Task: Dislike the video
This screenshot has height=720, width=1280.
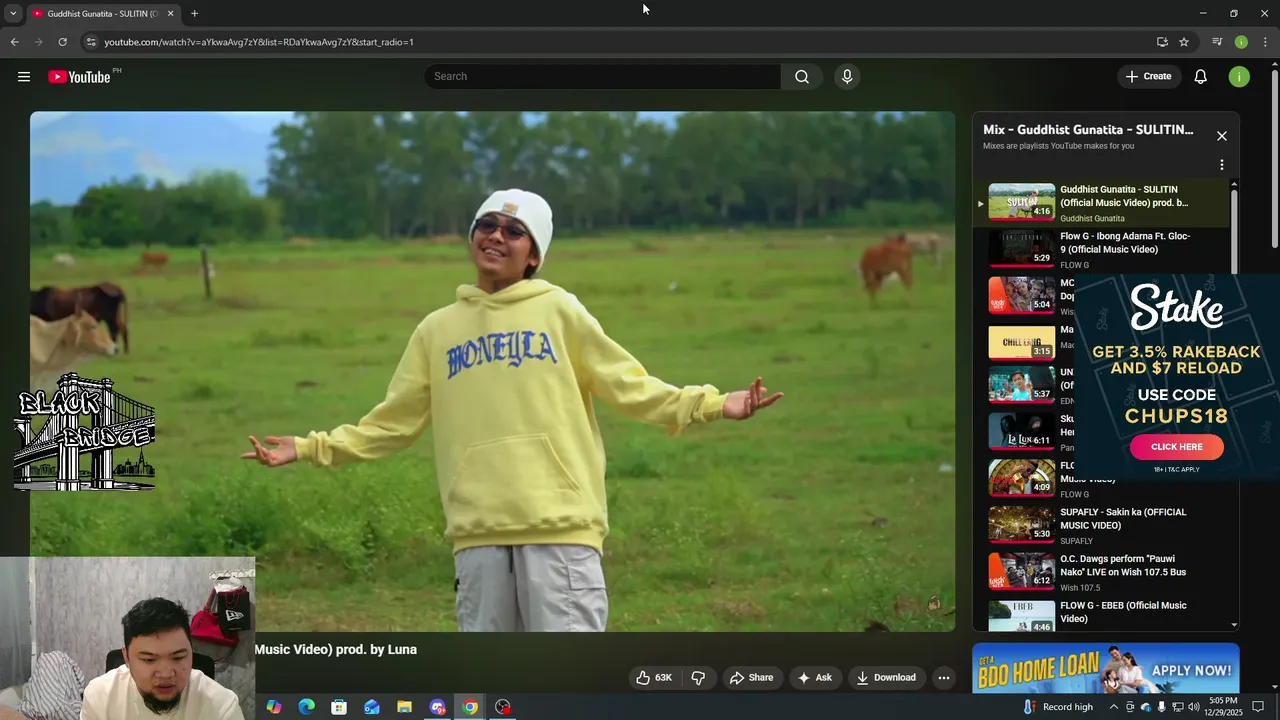Action: (698, 678)
